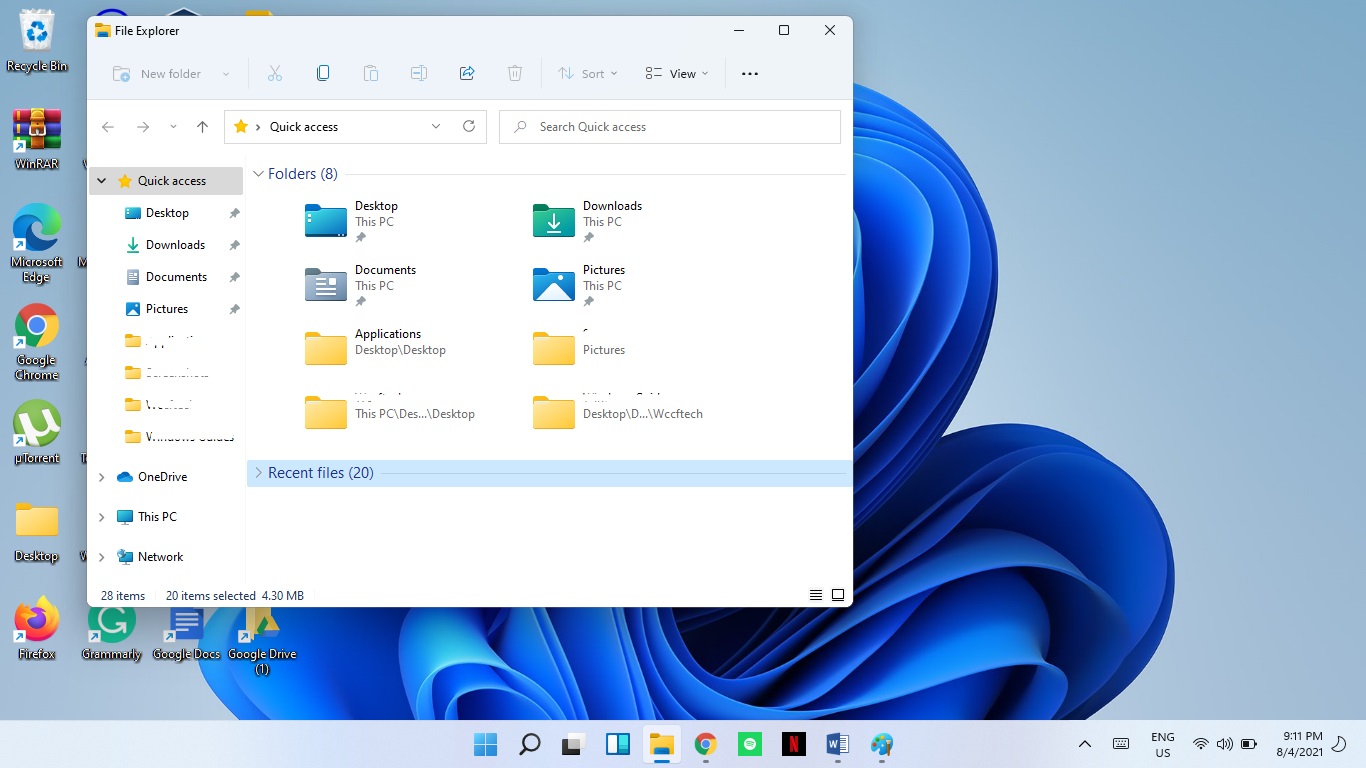Click the Delete trash icon
The height and width of the screenshot is (768, 1366).
click(x=514, y=73)
